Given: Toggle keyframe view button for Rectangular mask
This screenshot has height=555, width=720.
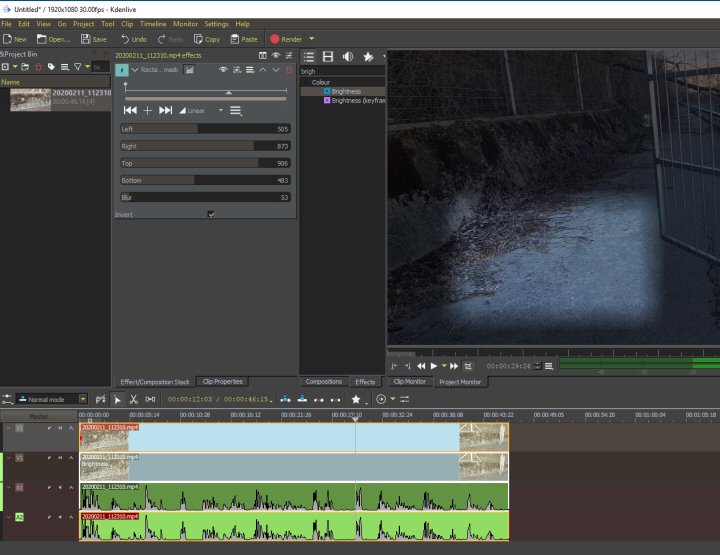Looking at the screenshot, I should coord(189,70).
